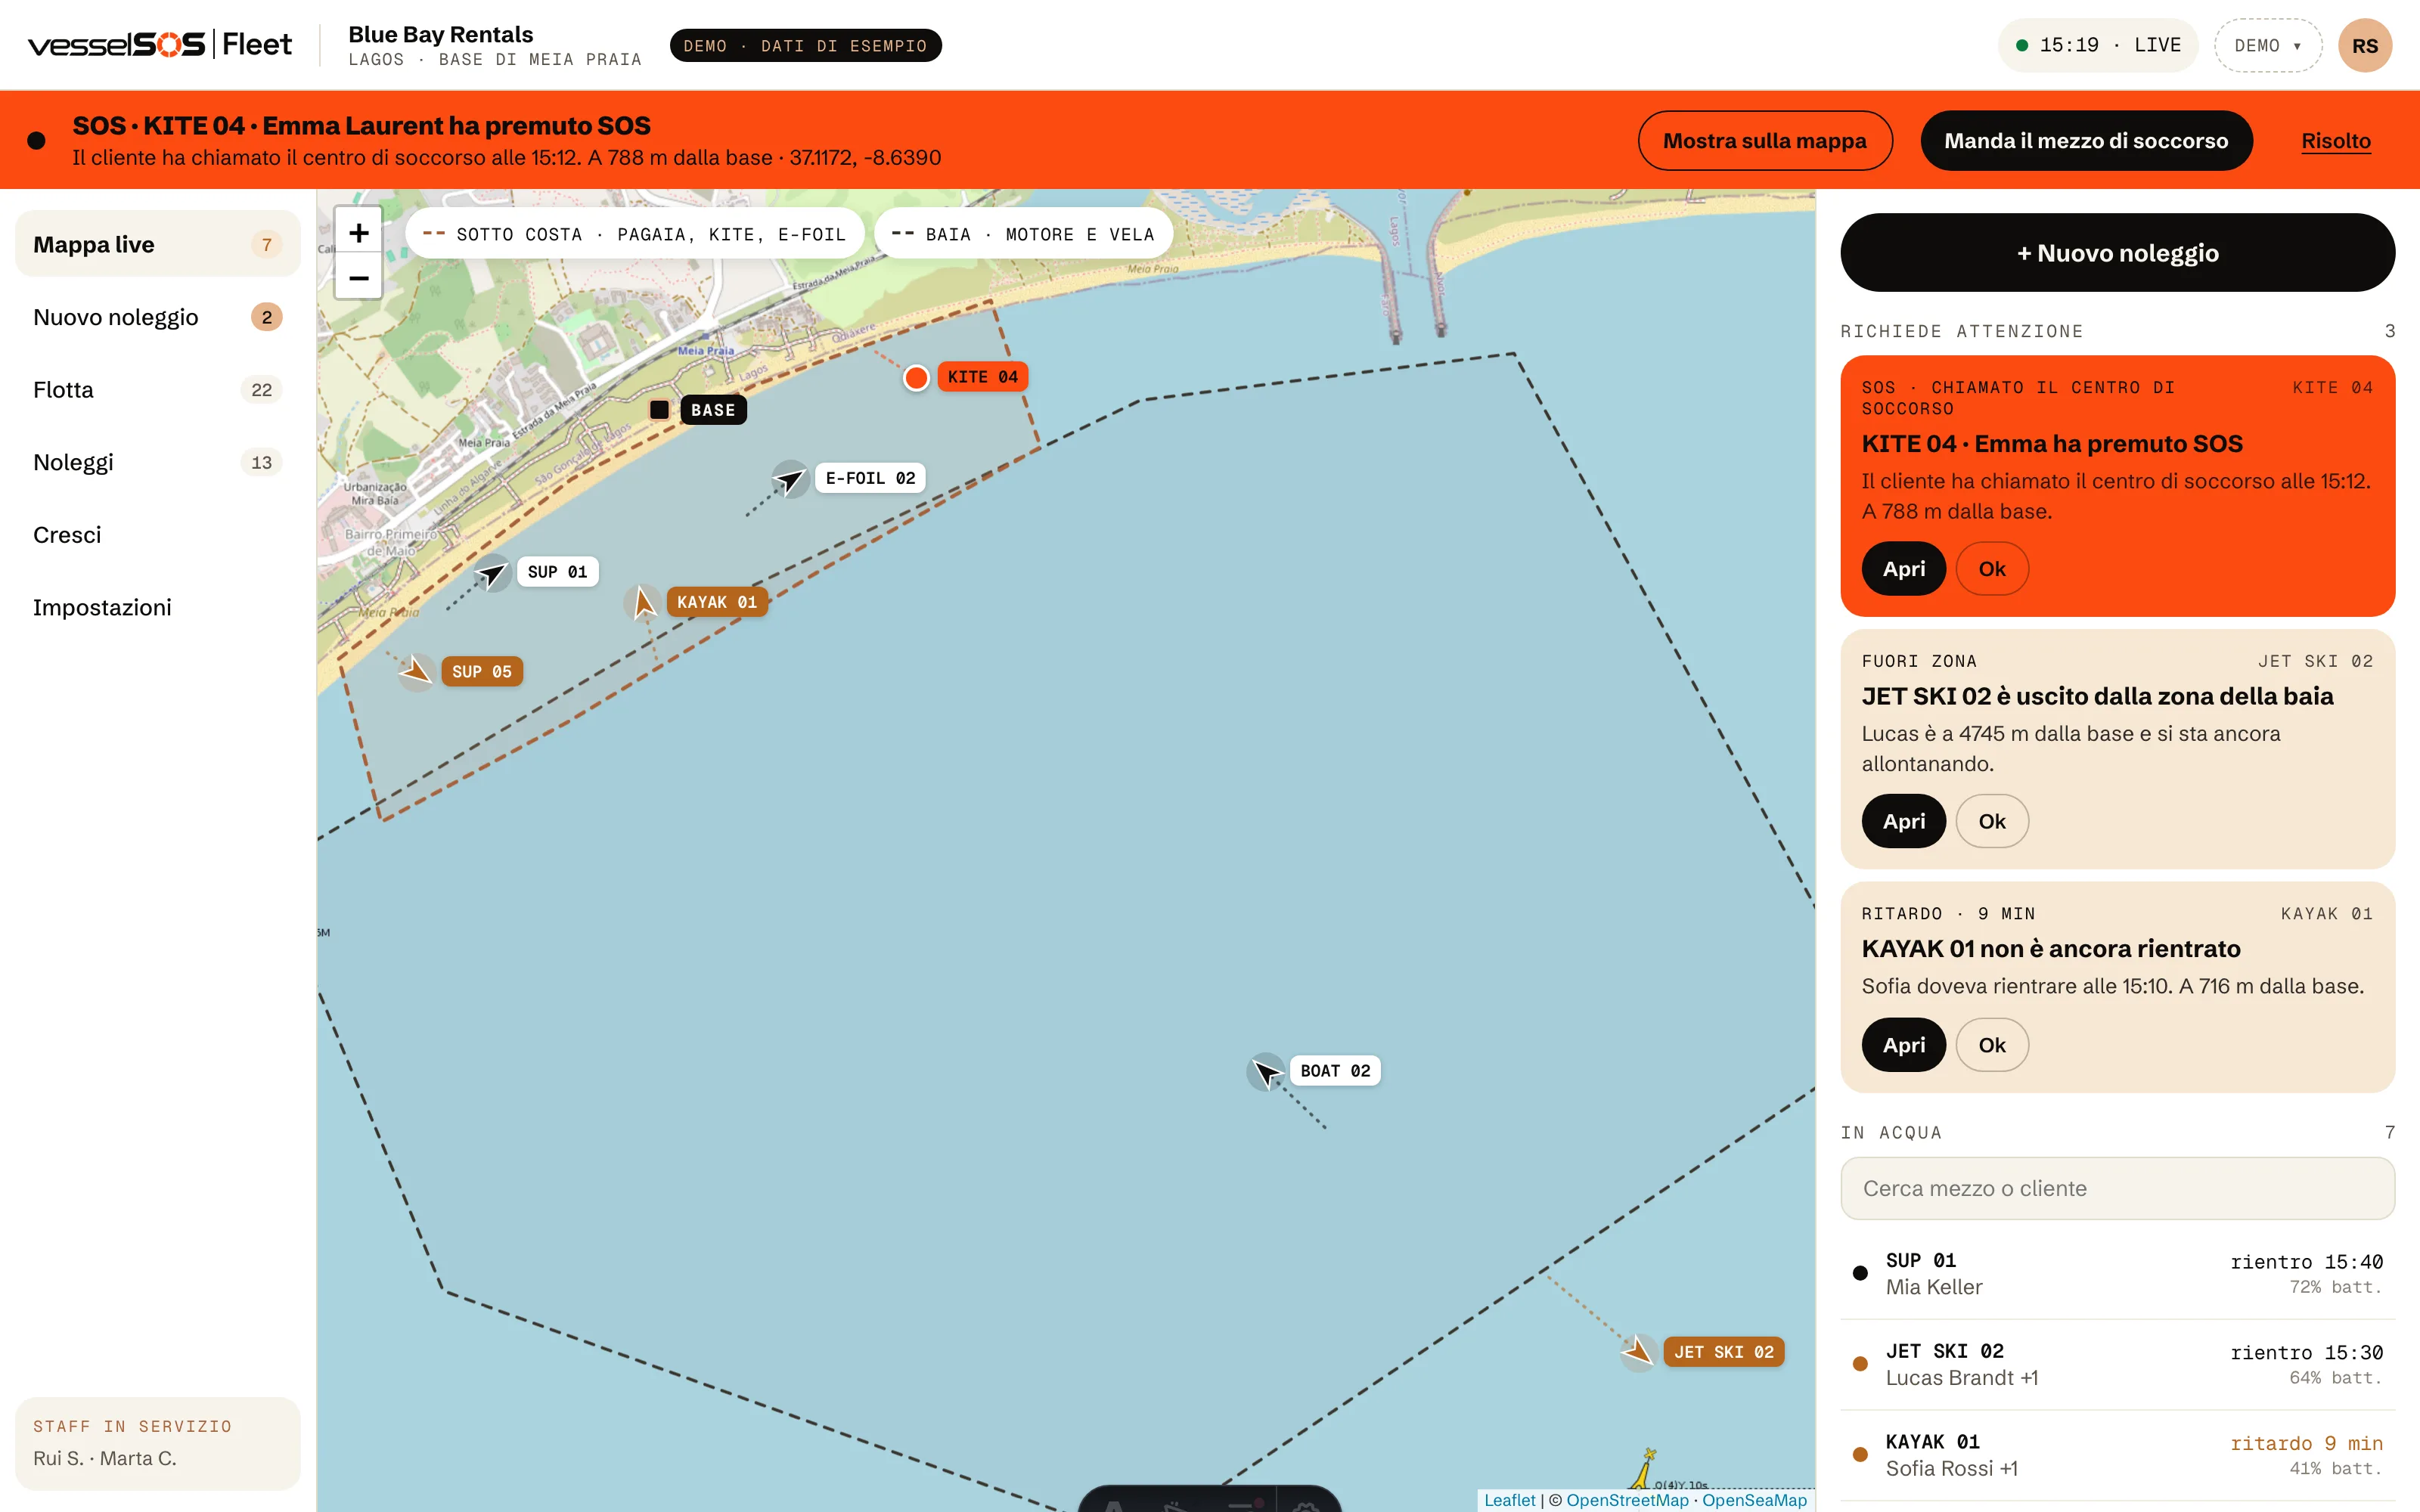
Task: Go to Nuovo noleggio in sidebar
Action: tap(158, 317)
